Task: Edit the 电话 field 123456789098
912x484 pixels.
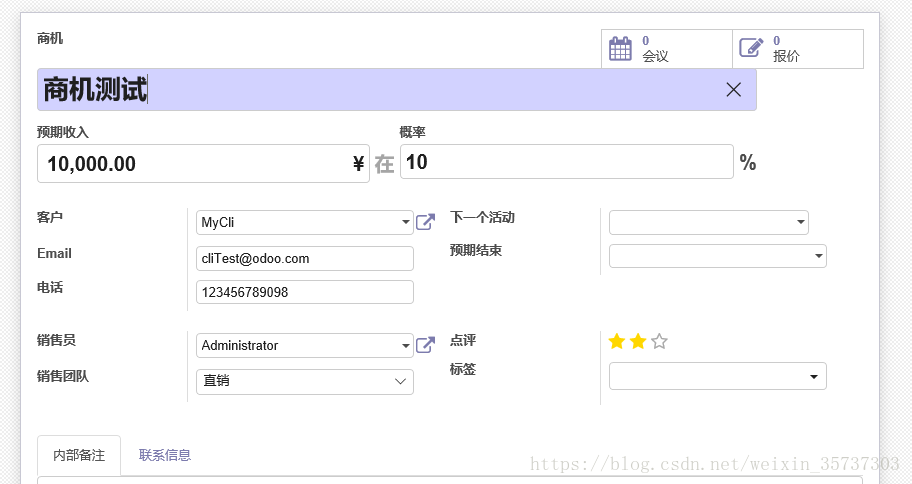Action: [x=305, y=292]
